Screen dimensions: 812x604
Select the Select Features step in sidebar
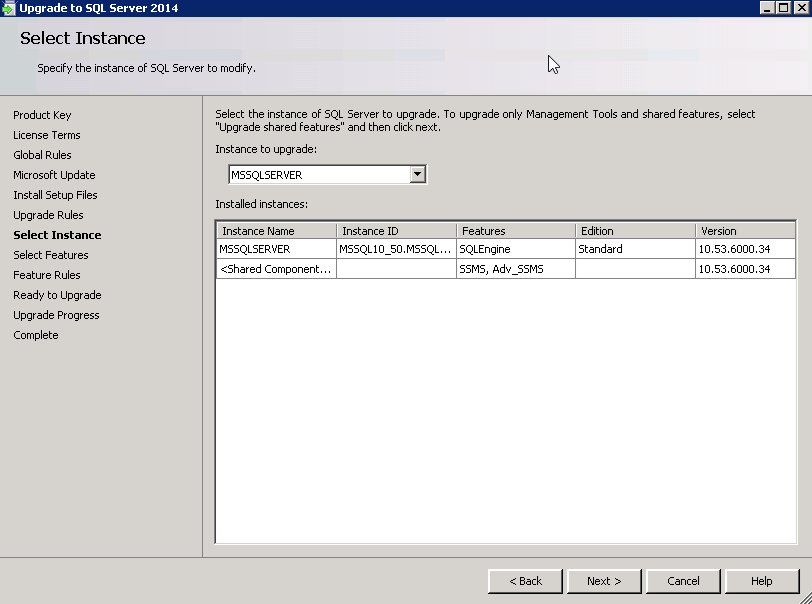51,255
